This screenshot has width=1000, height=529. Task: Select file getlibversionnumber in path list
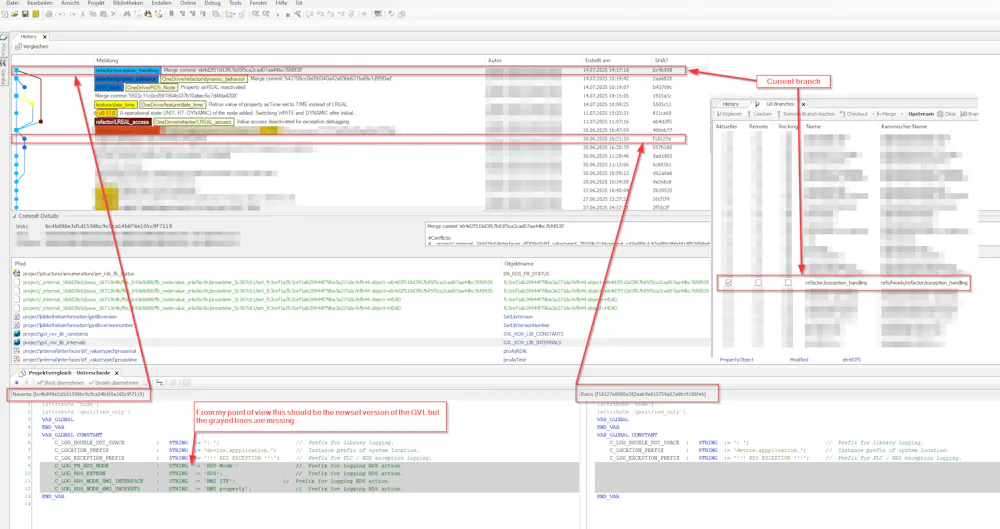pos(78,325)
